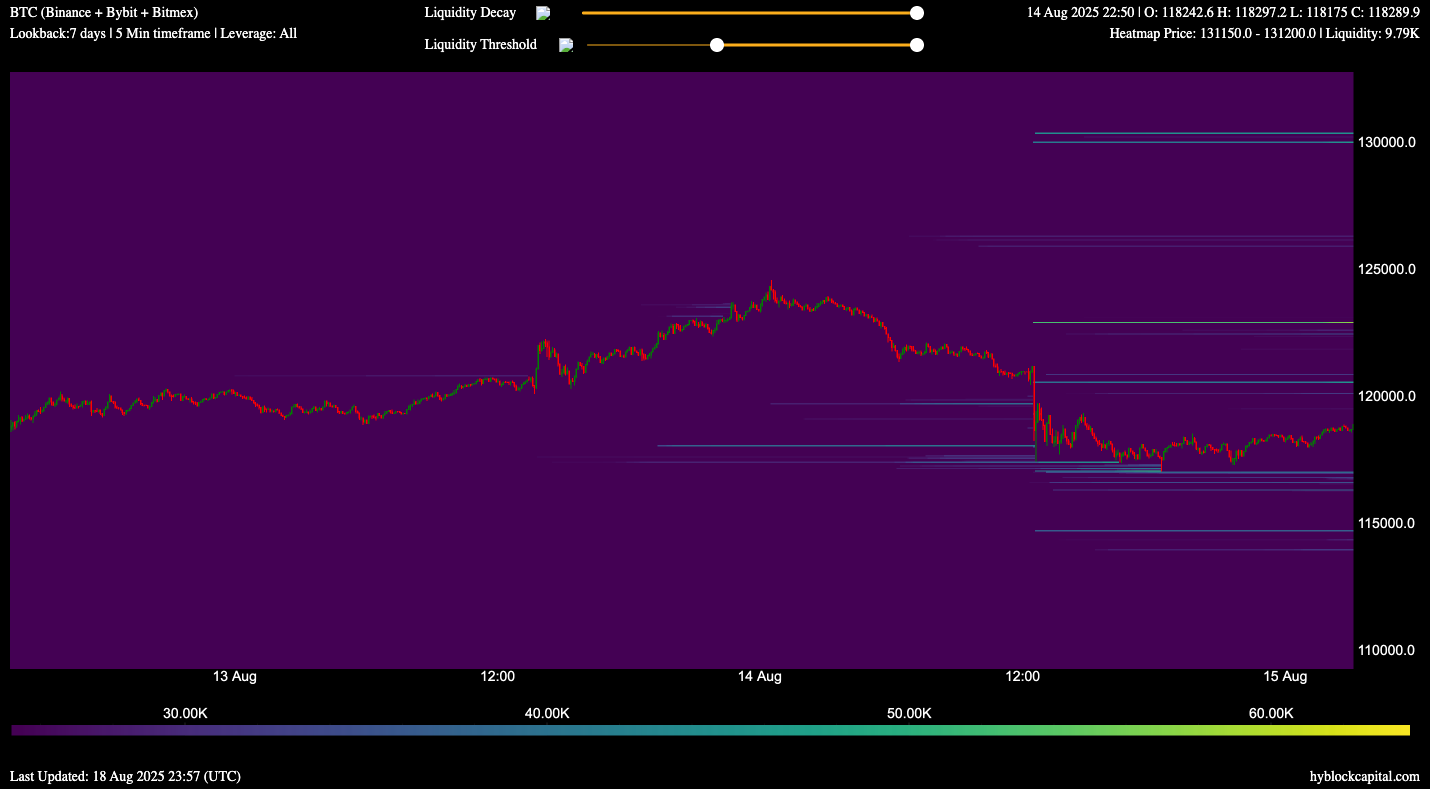The width and height of the screenshot is (1430, 789).
Task: Click the 125000.0 price axis label
Action: pos(1385,270)
